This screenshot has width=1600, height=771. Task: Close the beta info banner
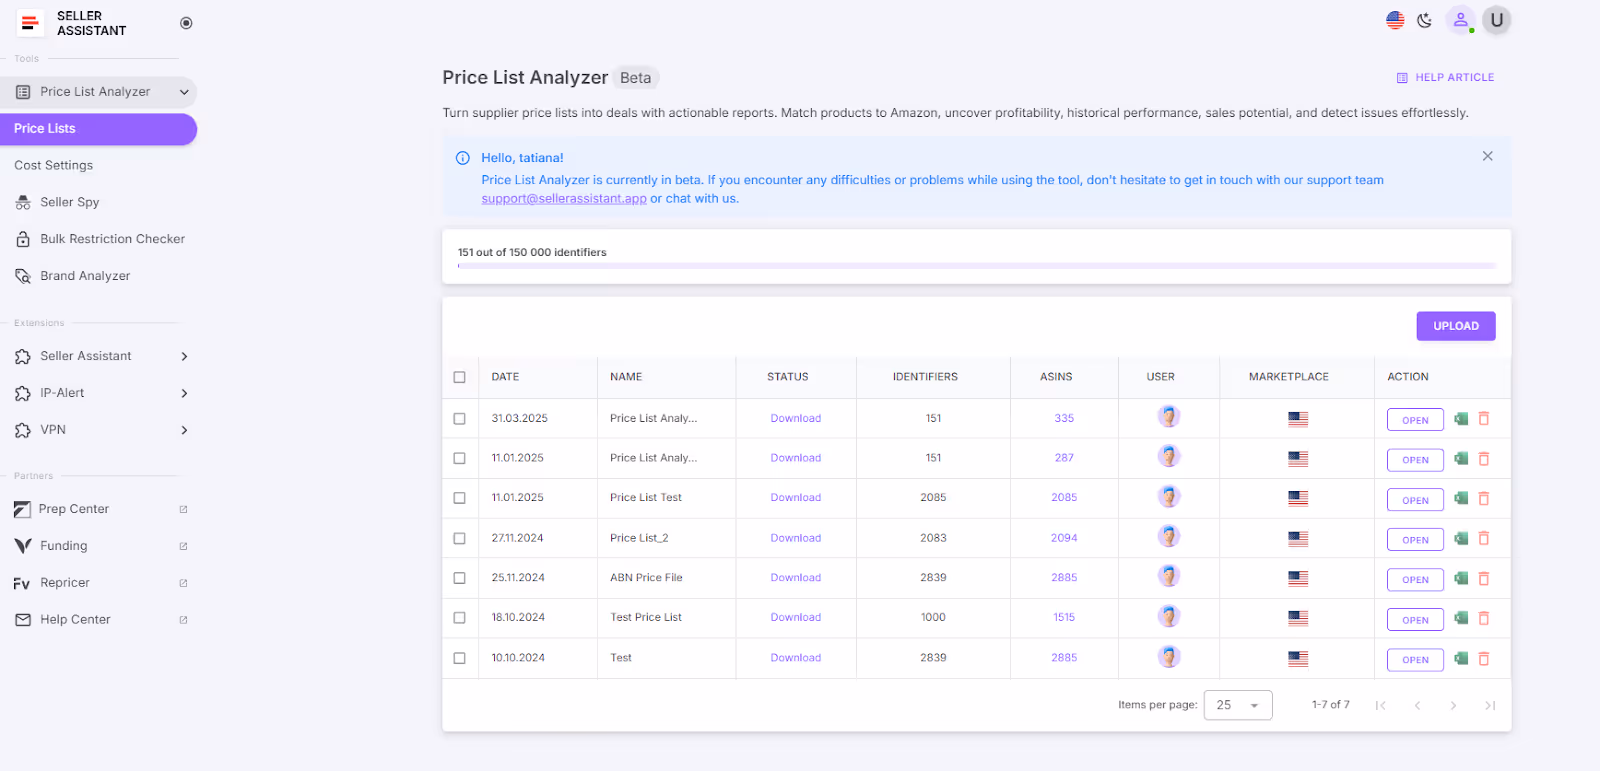1488,156
